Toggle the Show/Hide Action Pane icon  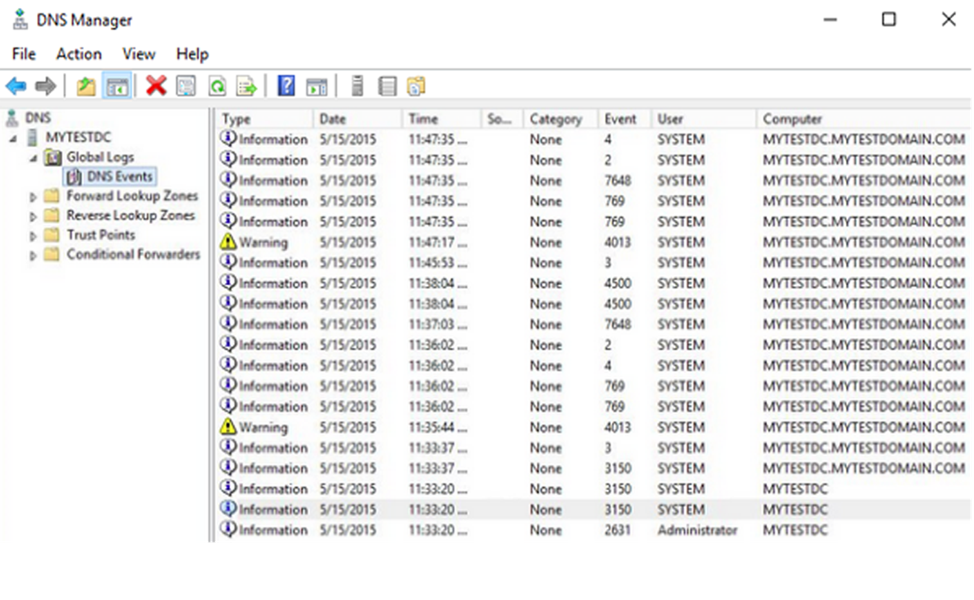317,86
